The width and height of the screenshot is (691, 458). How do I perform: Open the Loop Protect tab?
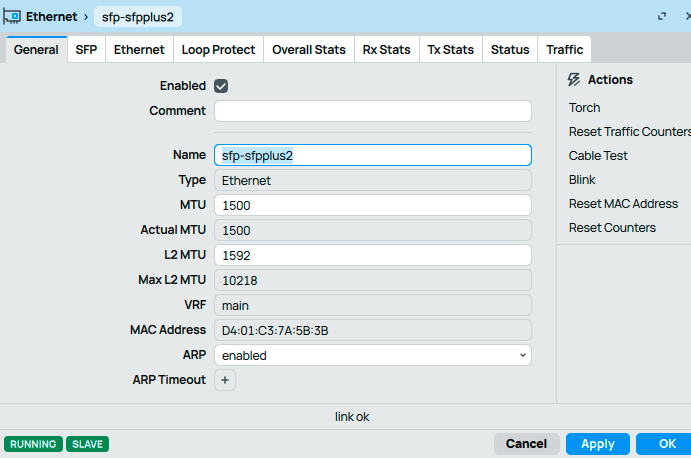tap(218, 50)
